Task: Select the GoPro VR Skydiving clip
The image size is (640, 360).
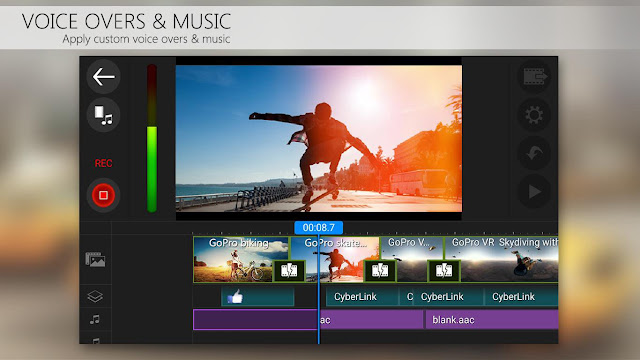Action: pyautogui.click(x=501, y=260)
